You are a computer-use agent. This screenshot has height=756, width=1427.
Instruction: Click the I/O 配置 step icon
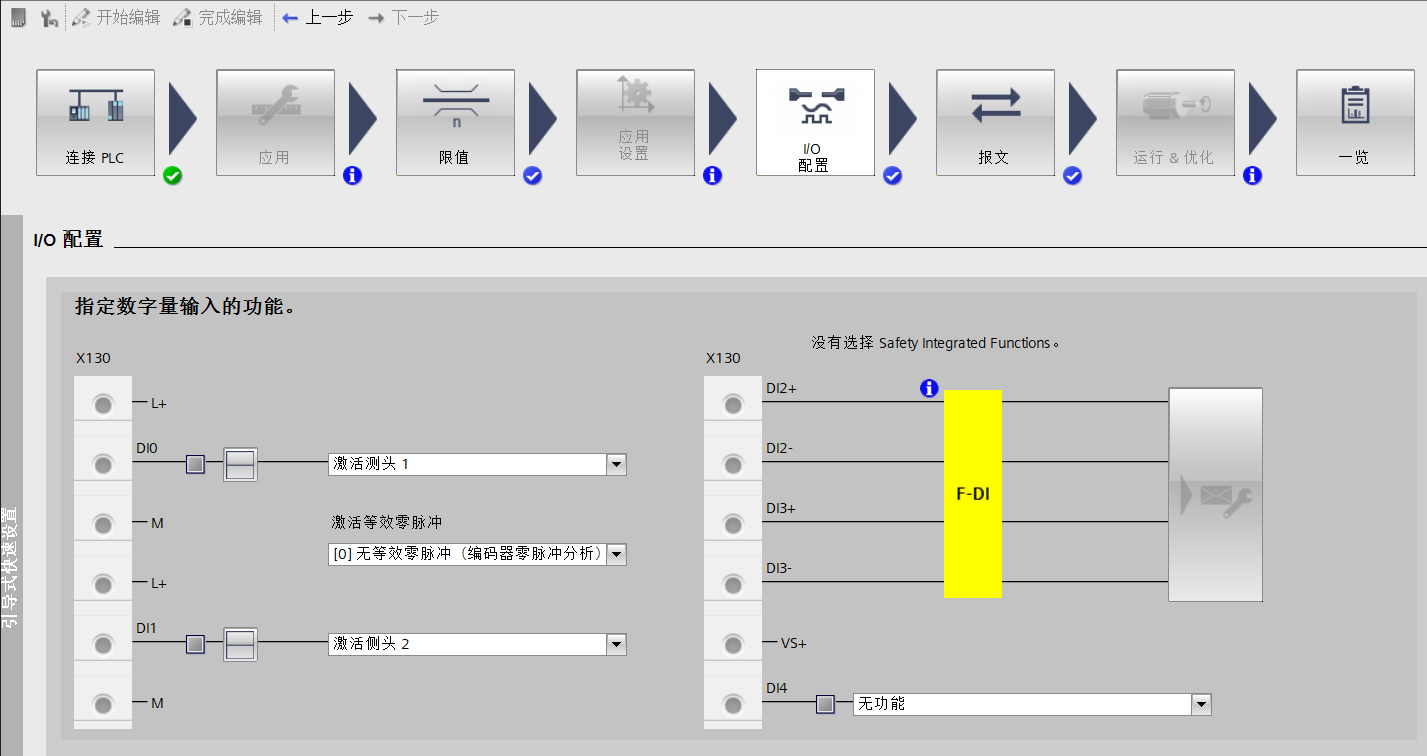(815, 122)
